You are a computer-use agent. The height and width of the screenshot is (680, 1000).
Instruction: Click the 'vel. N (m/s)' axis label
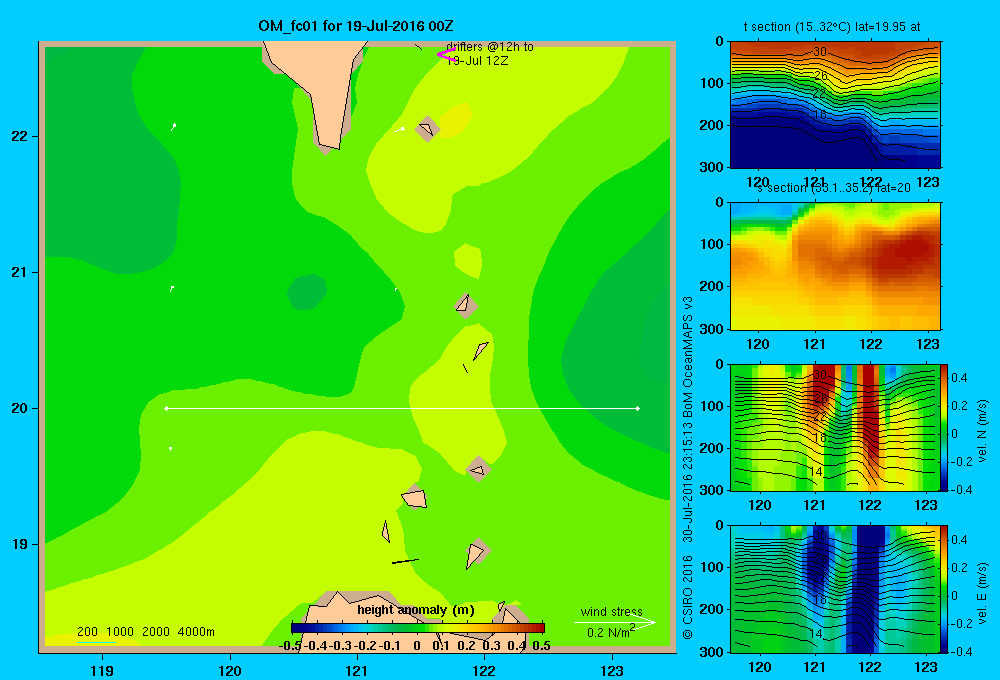pos(982,431)
